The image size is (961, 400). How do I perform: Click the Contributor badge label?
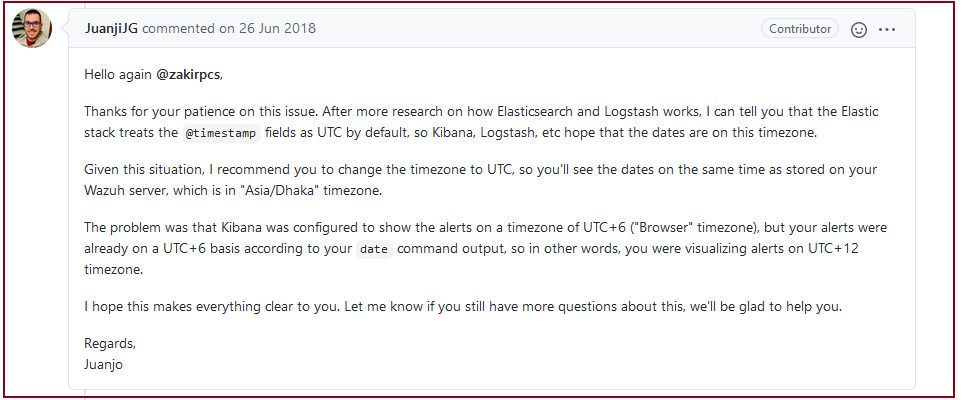[x=800, y=29]
